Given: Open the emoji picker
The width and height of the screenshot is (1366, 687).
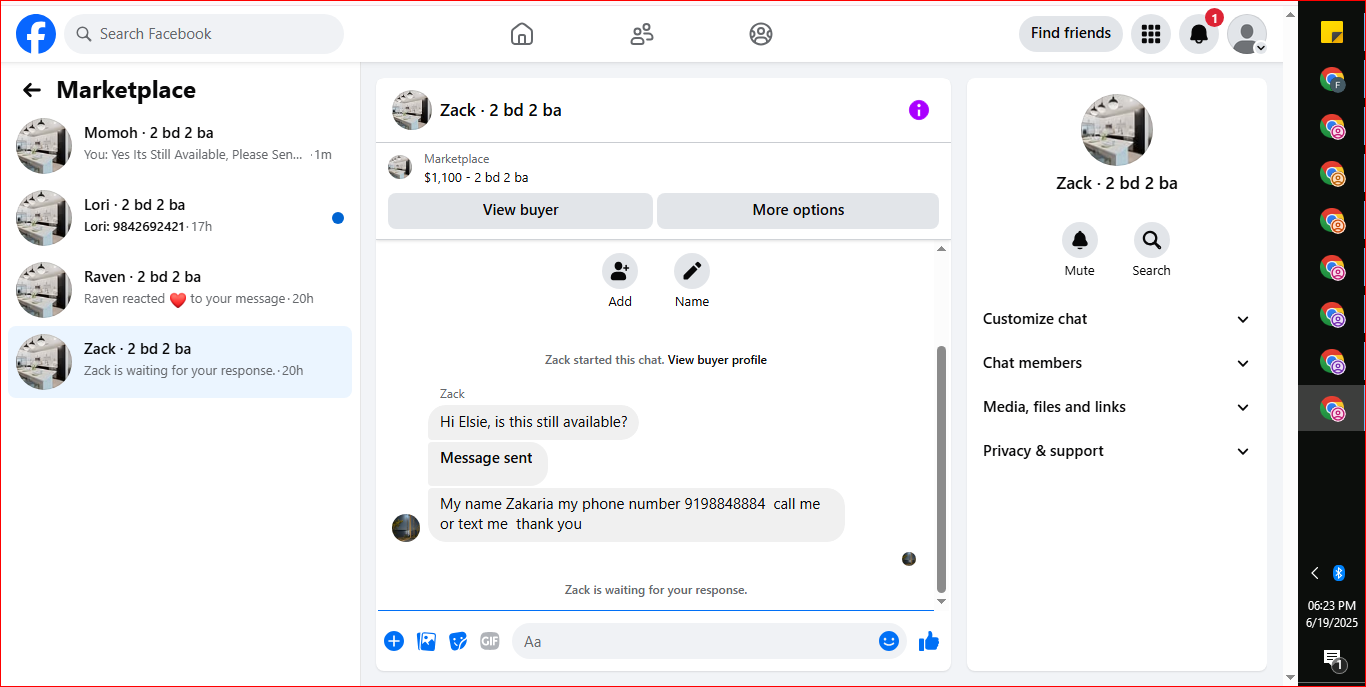Looking at the screenshot, I should 889,641.
